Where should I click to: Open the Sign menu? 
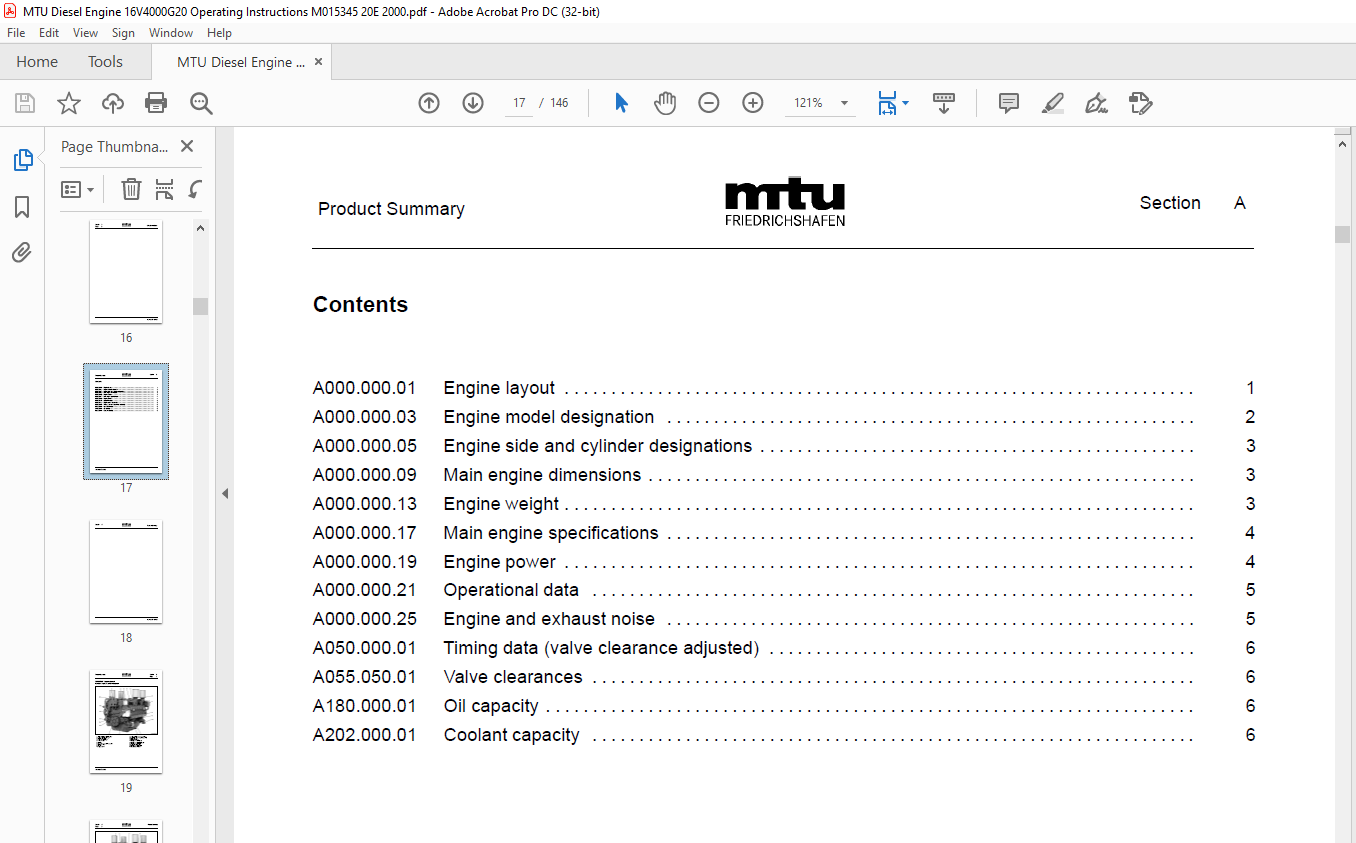coord(124,33)
